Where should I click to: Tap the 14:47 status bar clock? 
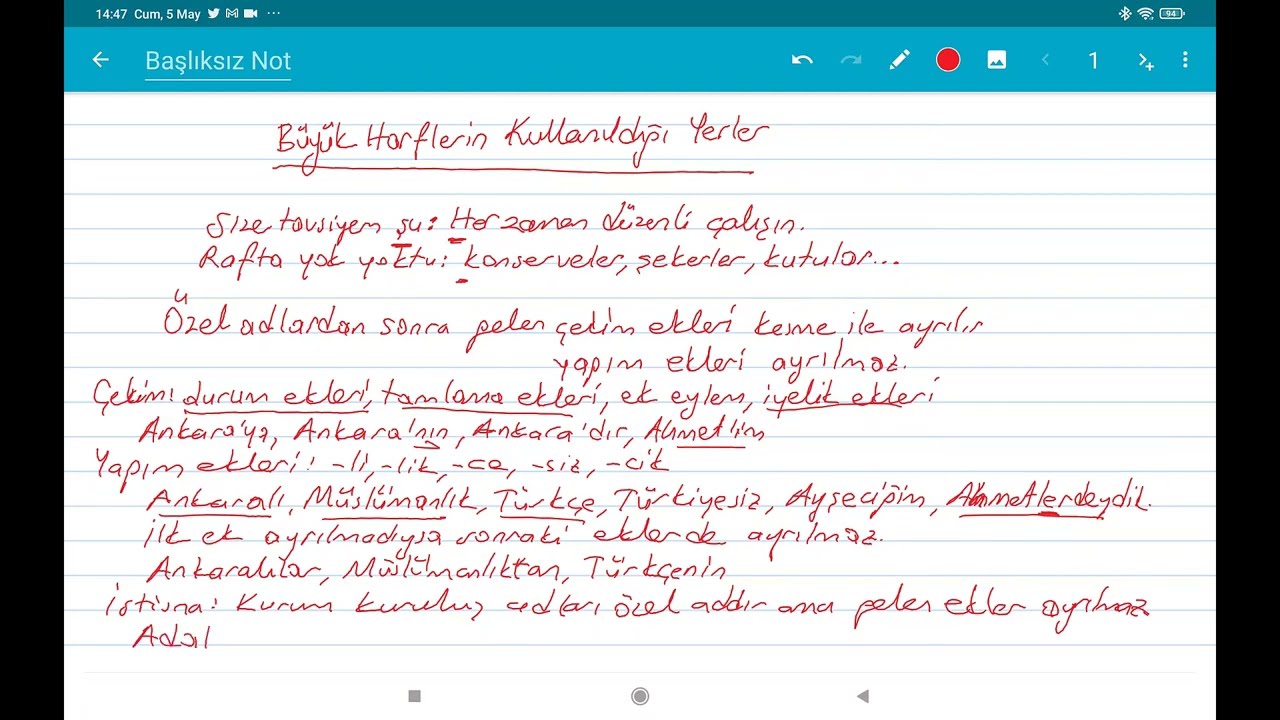click(x=111, y=14)
